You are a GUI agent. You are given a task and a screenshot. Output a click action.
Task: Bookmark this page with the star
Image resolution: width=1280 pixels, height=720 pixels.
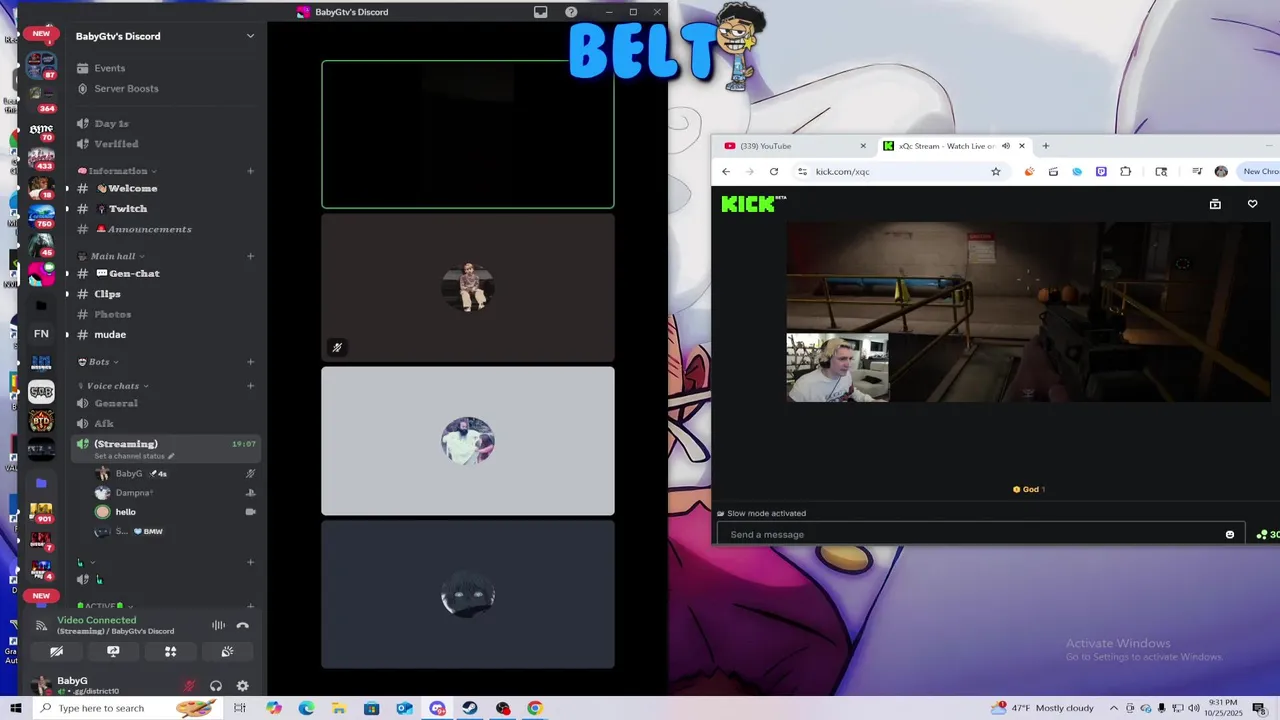pyautogui.click(x=996, y=171)
